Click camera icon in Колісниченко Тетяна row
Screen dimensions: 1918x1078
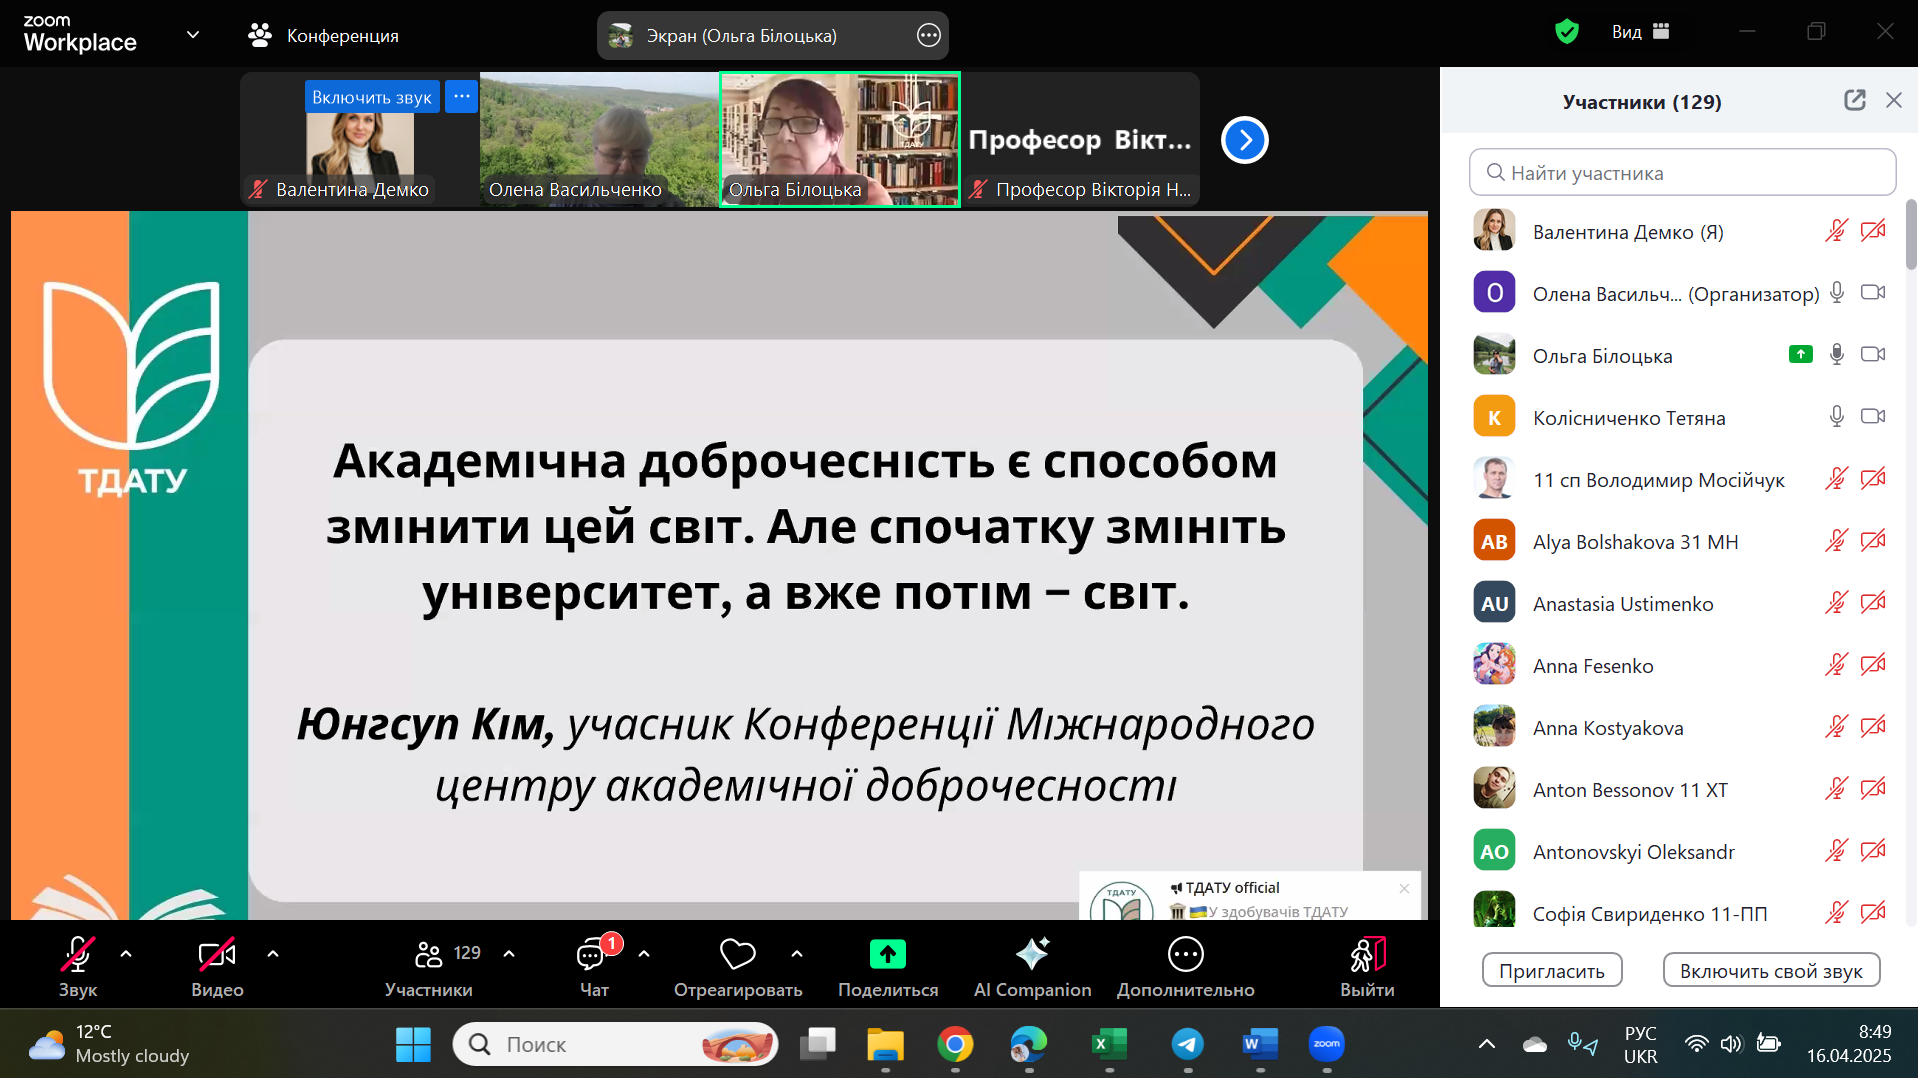tap(1873, 417)
